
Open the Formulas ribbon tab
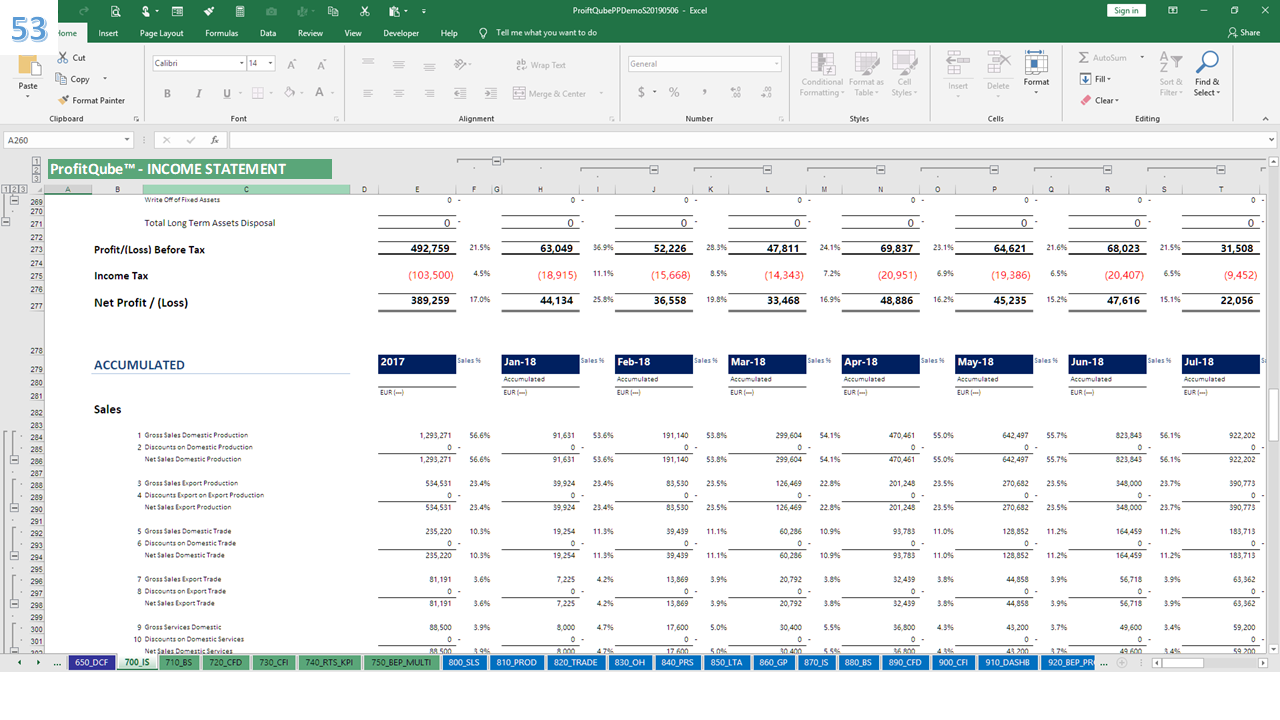click(x=221, y=33)
